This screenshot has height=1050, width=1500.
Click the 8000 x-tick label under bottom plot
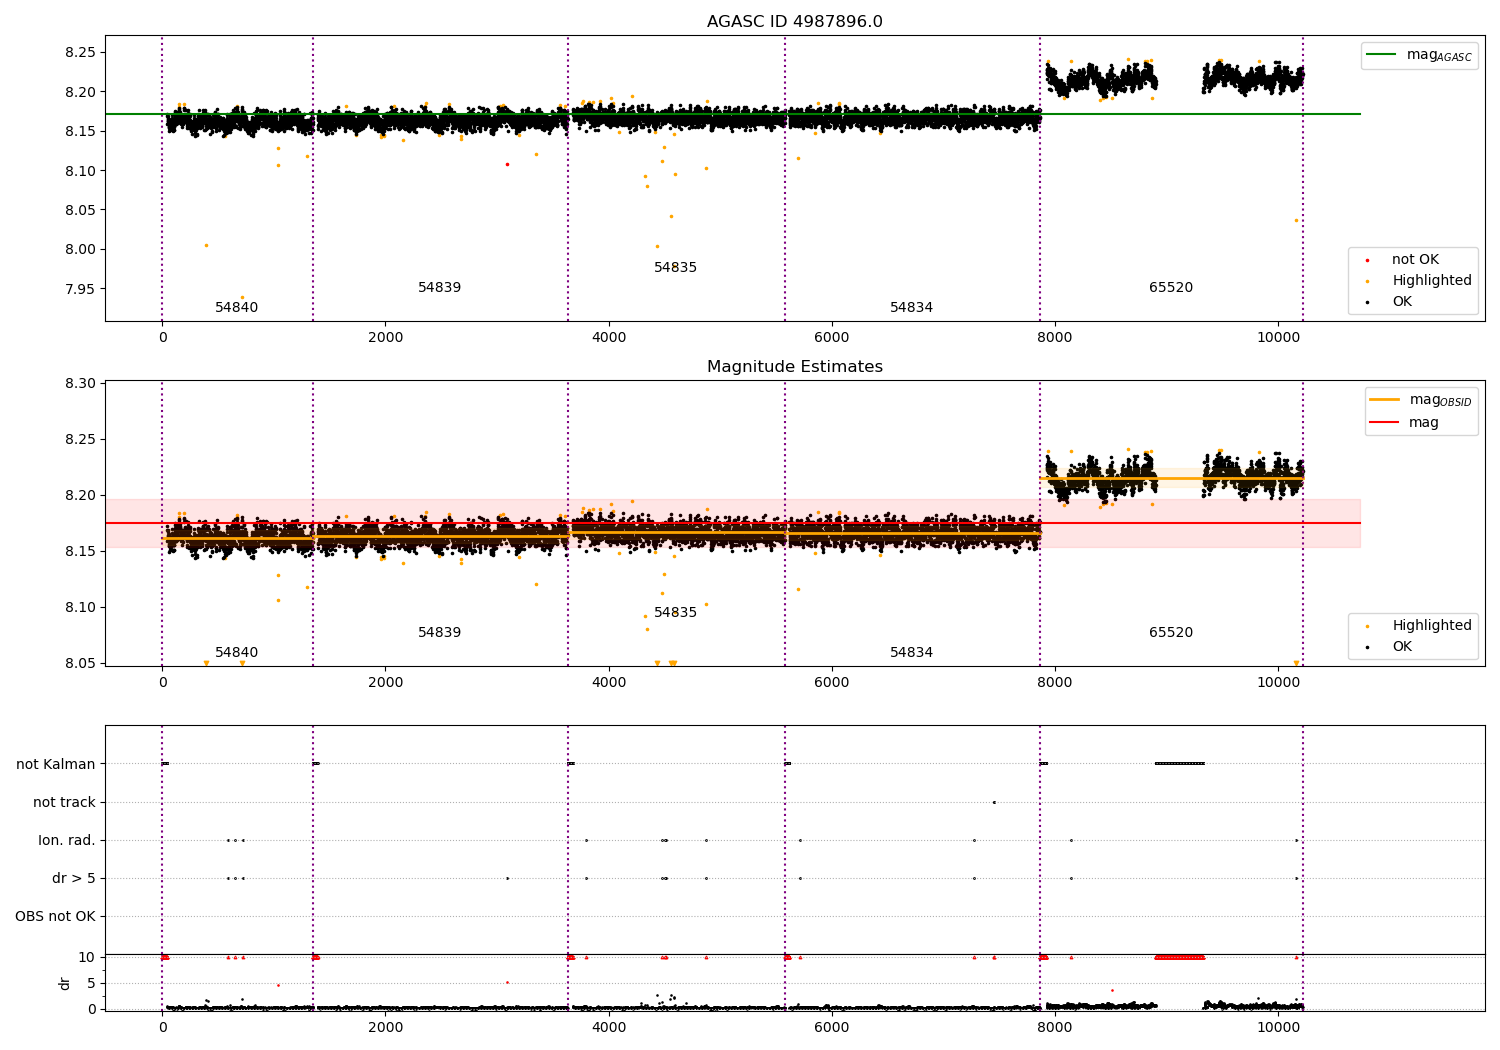tap(1054, 1027)
